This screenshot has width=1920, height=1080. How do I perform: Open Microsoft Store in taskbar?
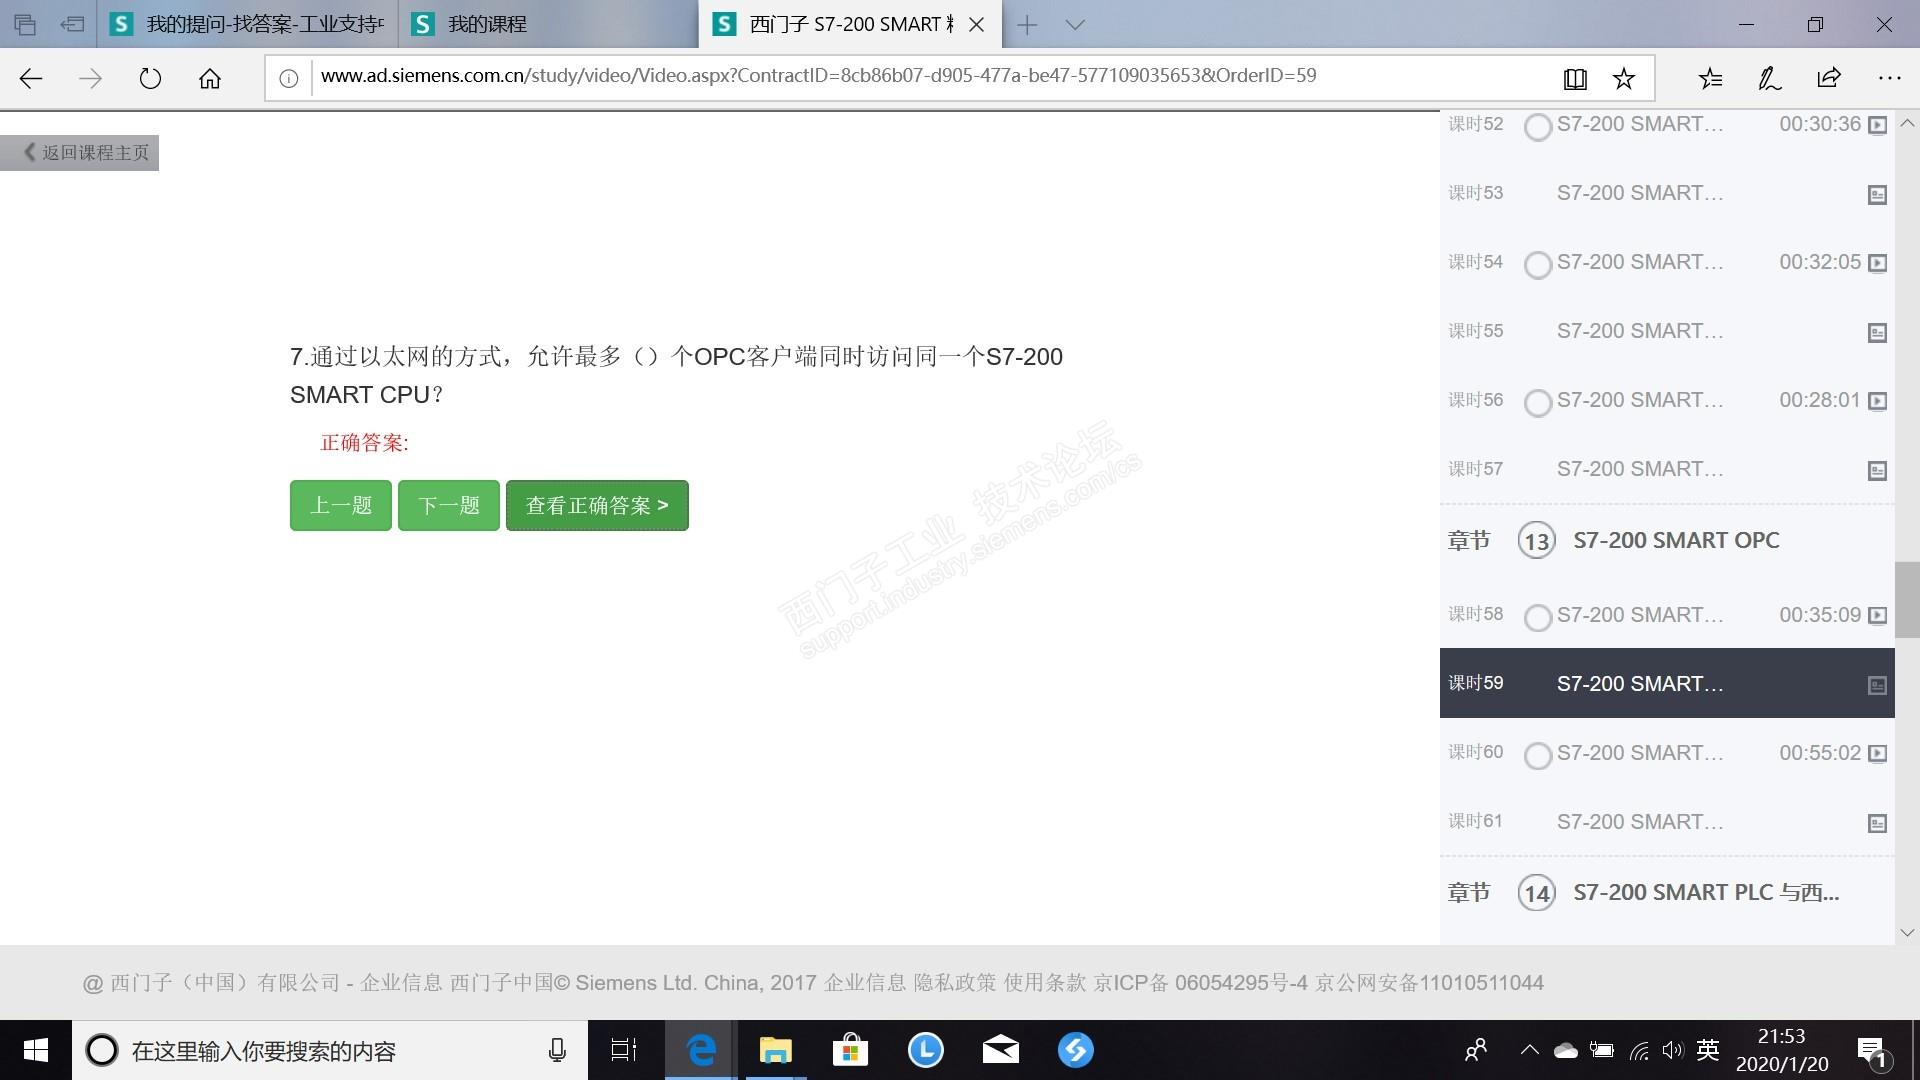(850, 1050)
